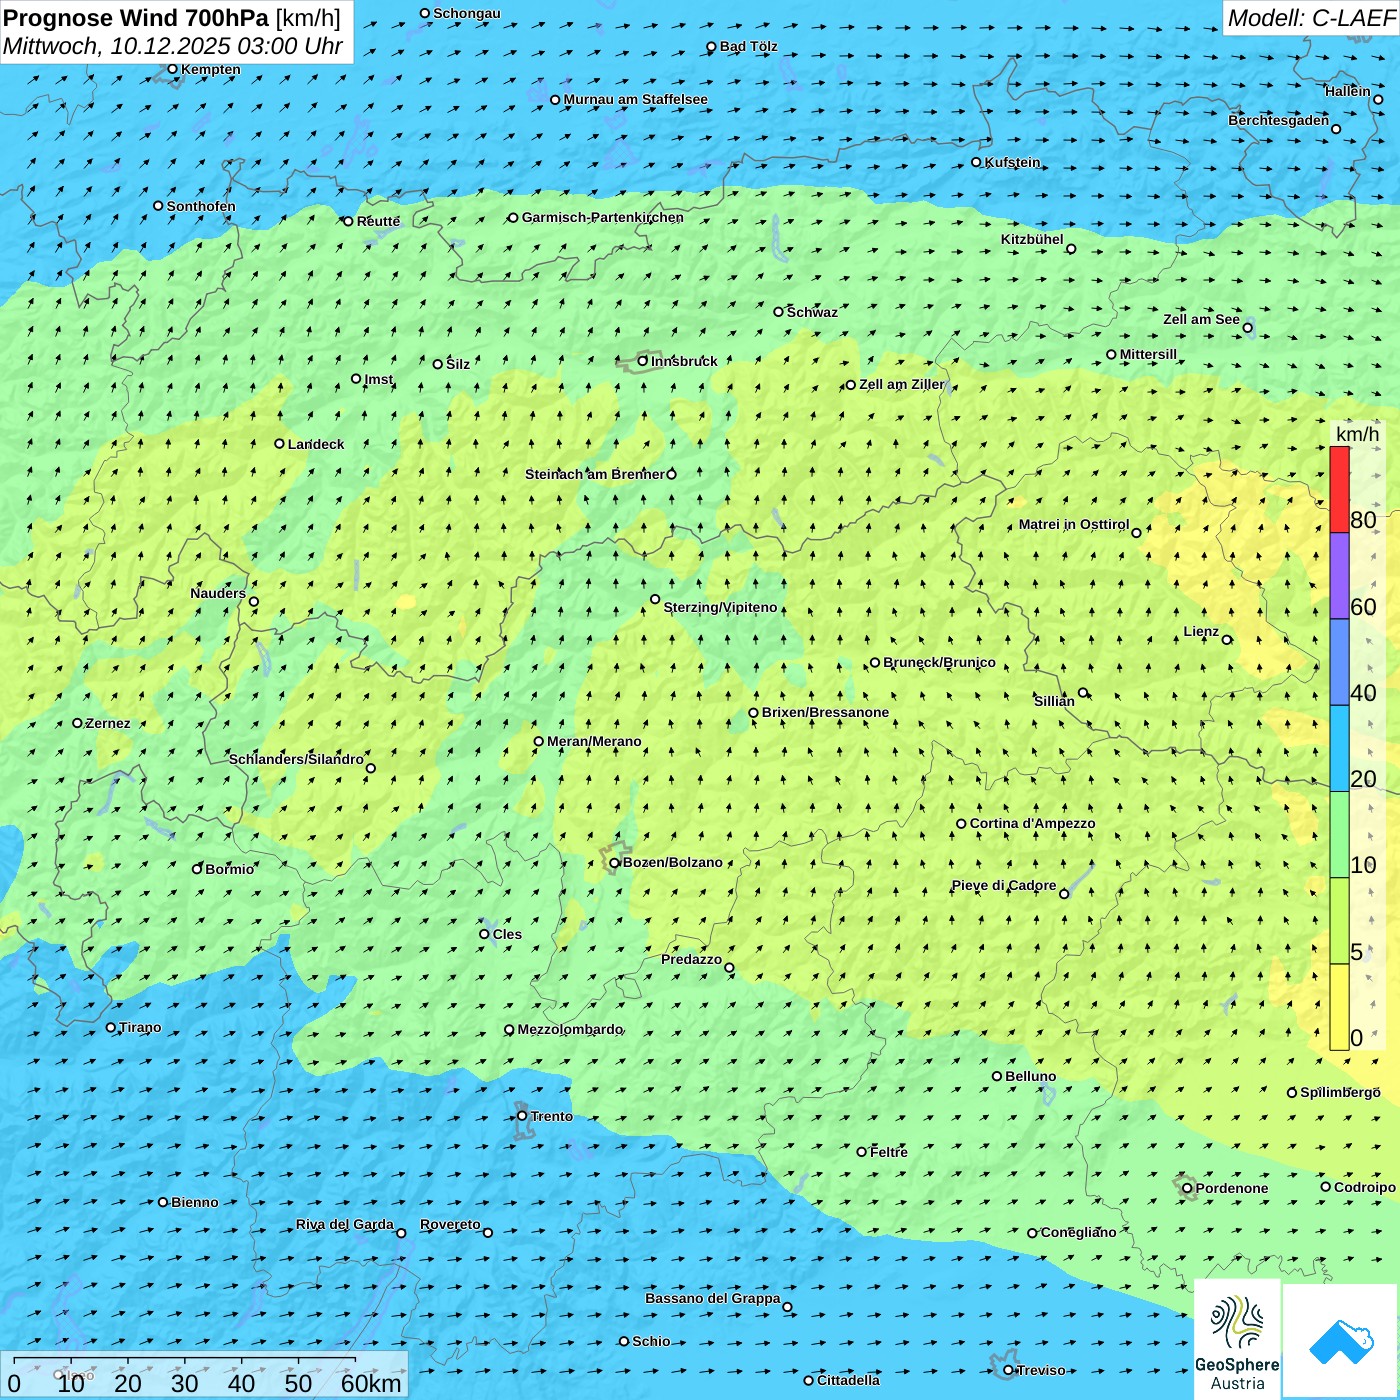
Task: Select the blue 40–60 km/h legend band
Action: (x=1339, y=662)
